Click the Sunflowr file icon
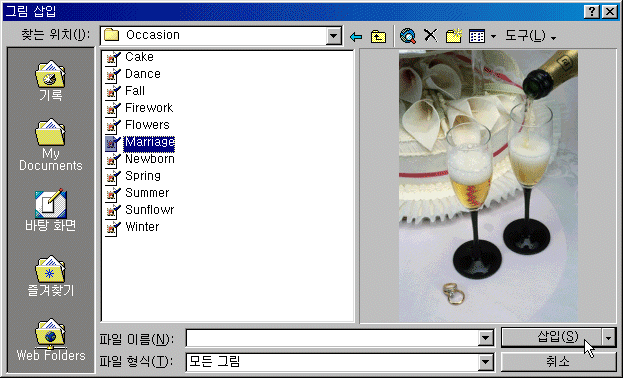 click(x=113, y=211)
